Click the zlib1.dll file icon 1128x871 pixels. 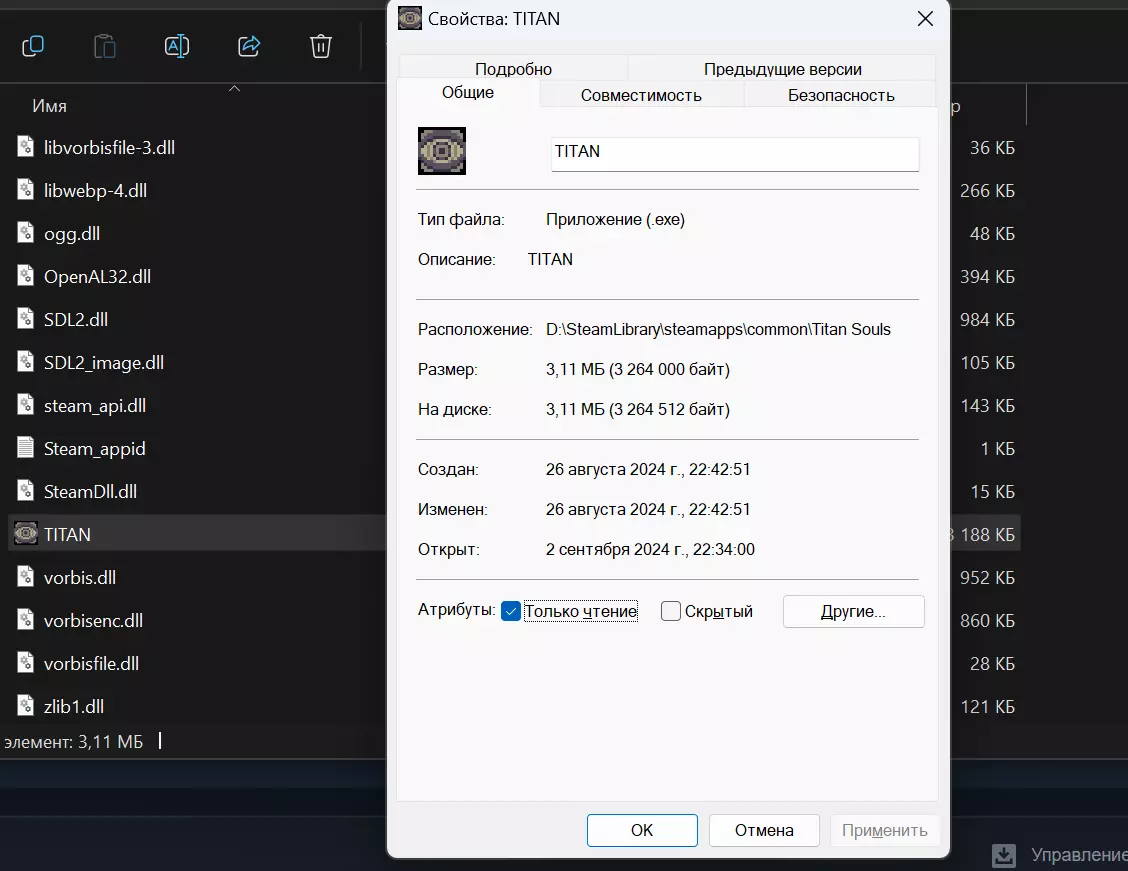tap(25, 706)
